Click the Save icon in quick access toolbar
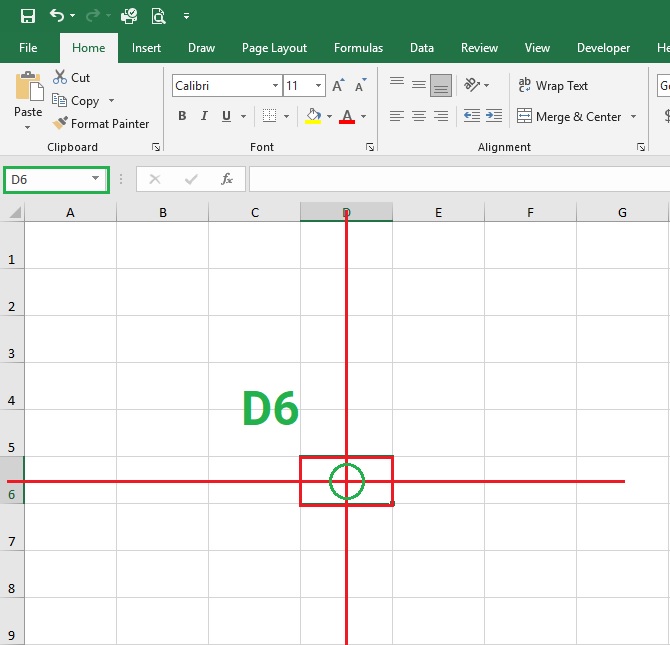 (28, 16)
